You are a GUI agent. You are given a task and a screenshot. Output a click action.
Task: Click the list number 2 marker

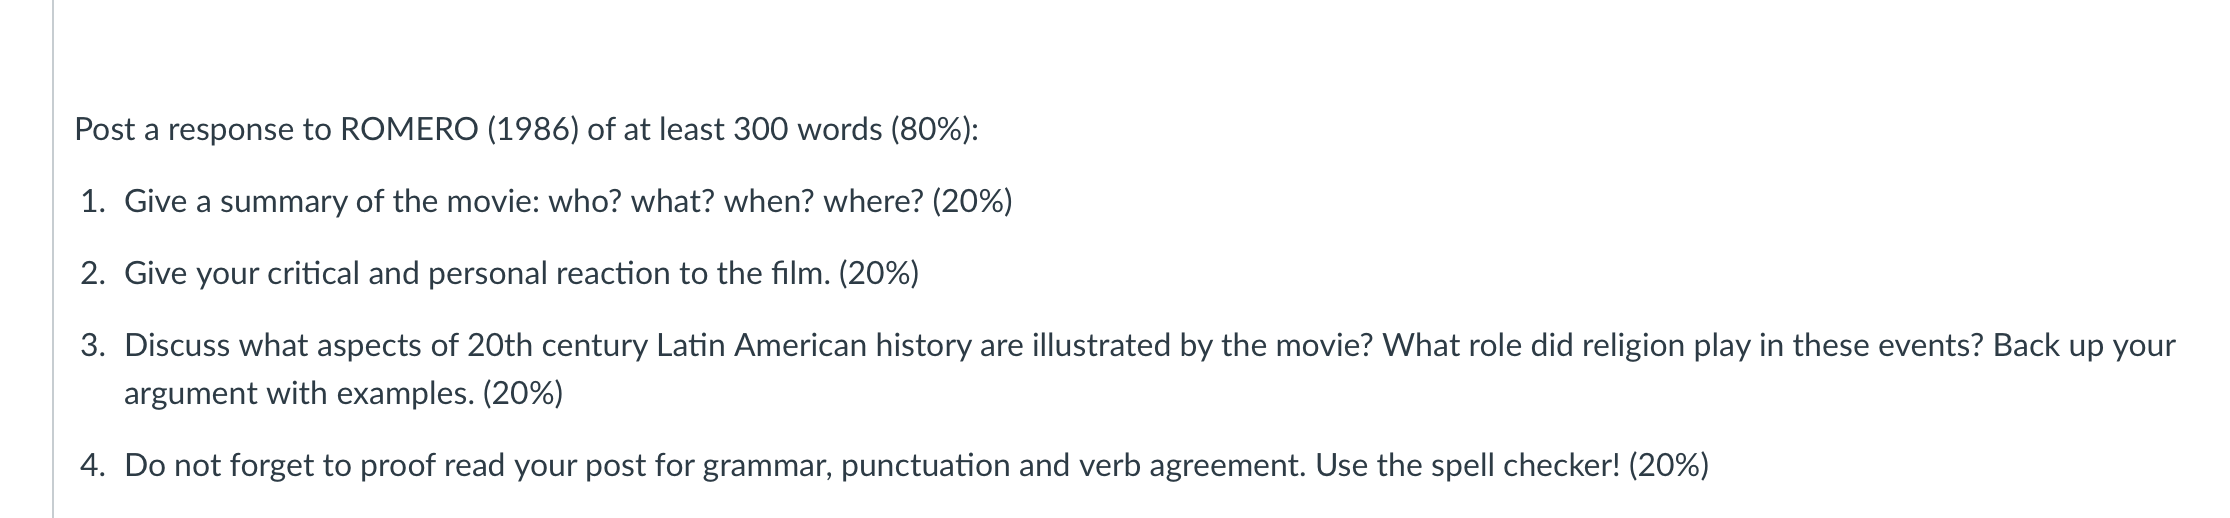pyautogui.click(x=94, y=274)
